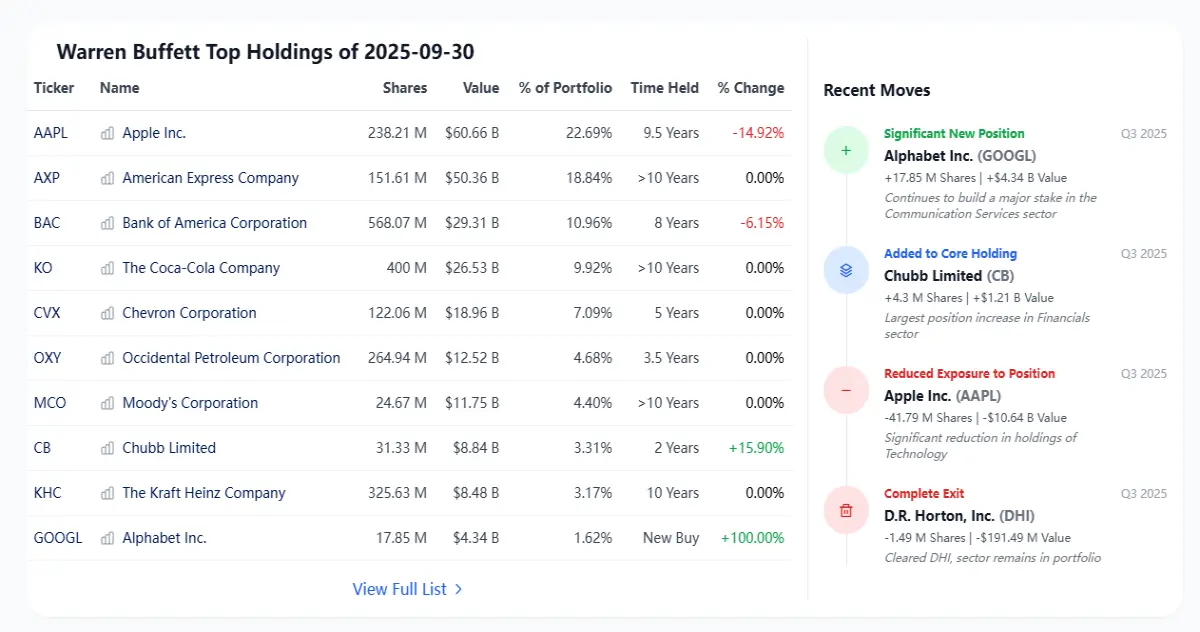Viewport: 1200px width, 632px height.
Task: Click the Complete Exit label
Action: [924, 494]
